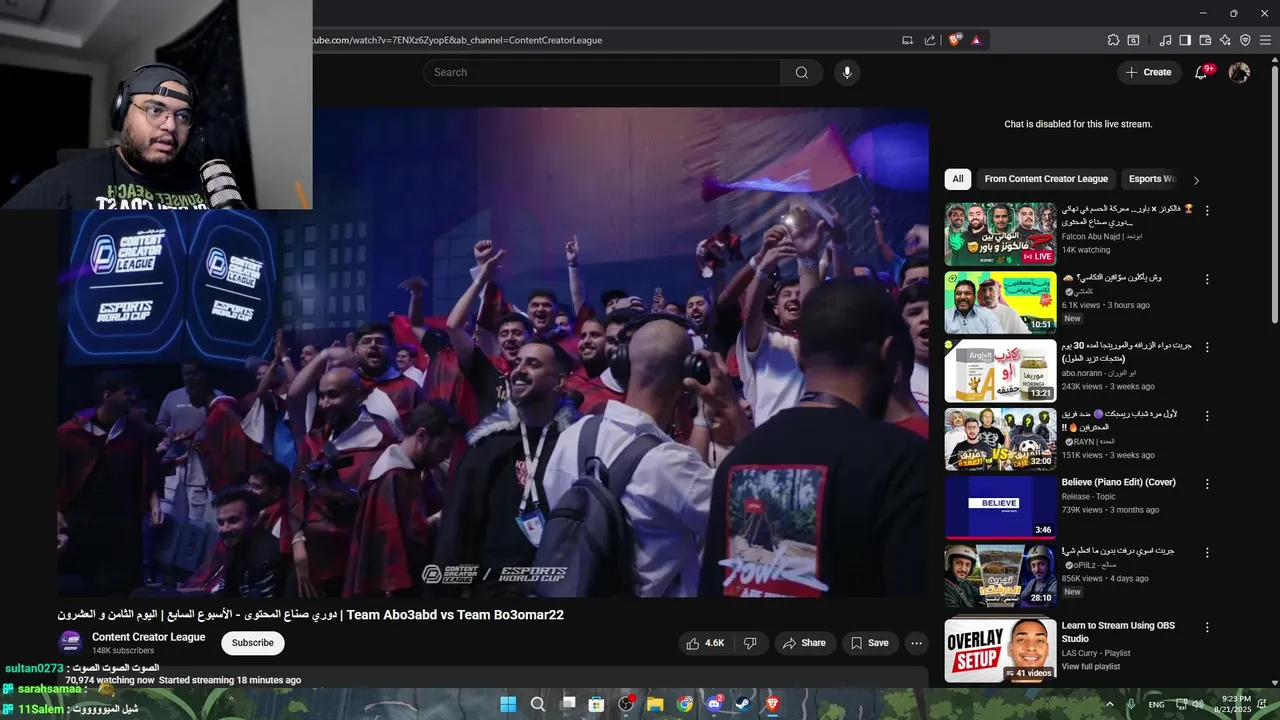
Task: Click View full playlist link
Action: tap(1091, 666)
